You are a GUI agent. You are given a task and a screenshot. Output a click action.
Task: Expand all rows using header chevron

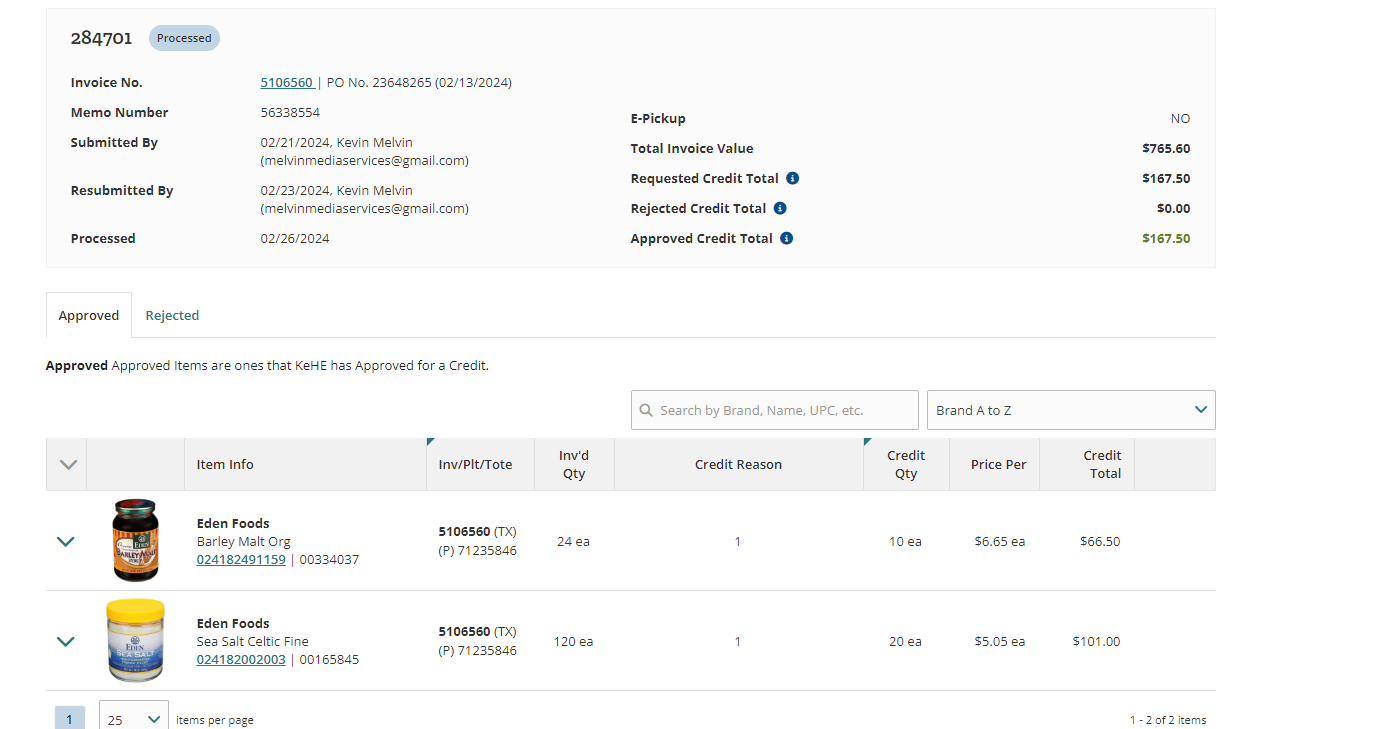click(68, 464)
